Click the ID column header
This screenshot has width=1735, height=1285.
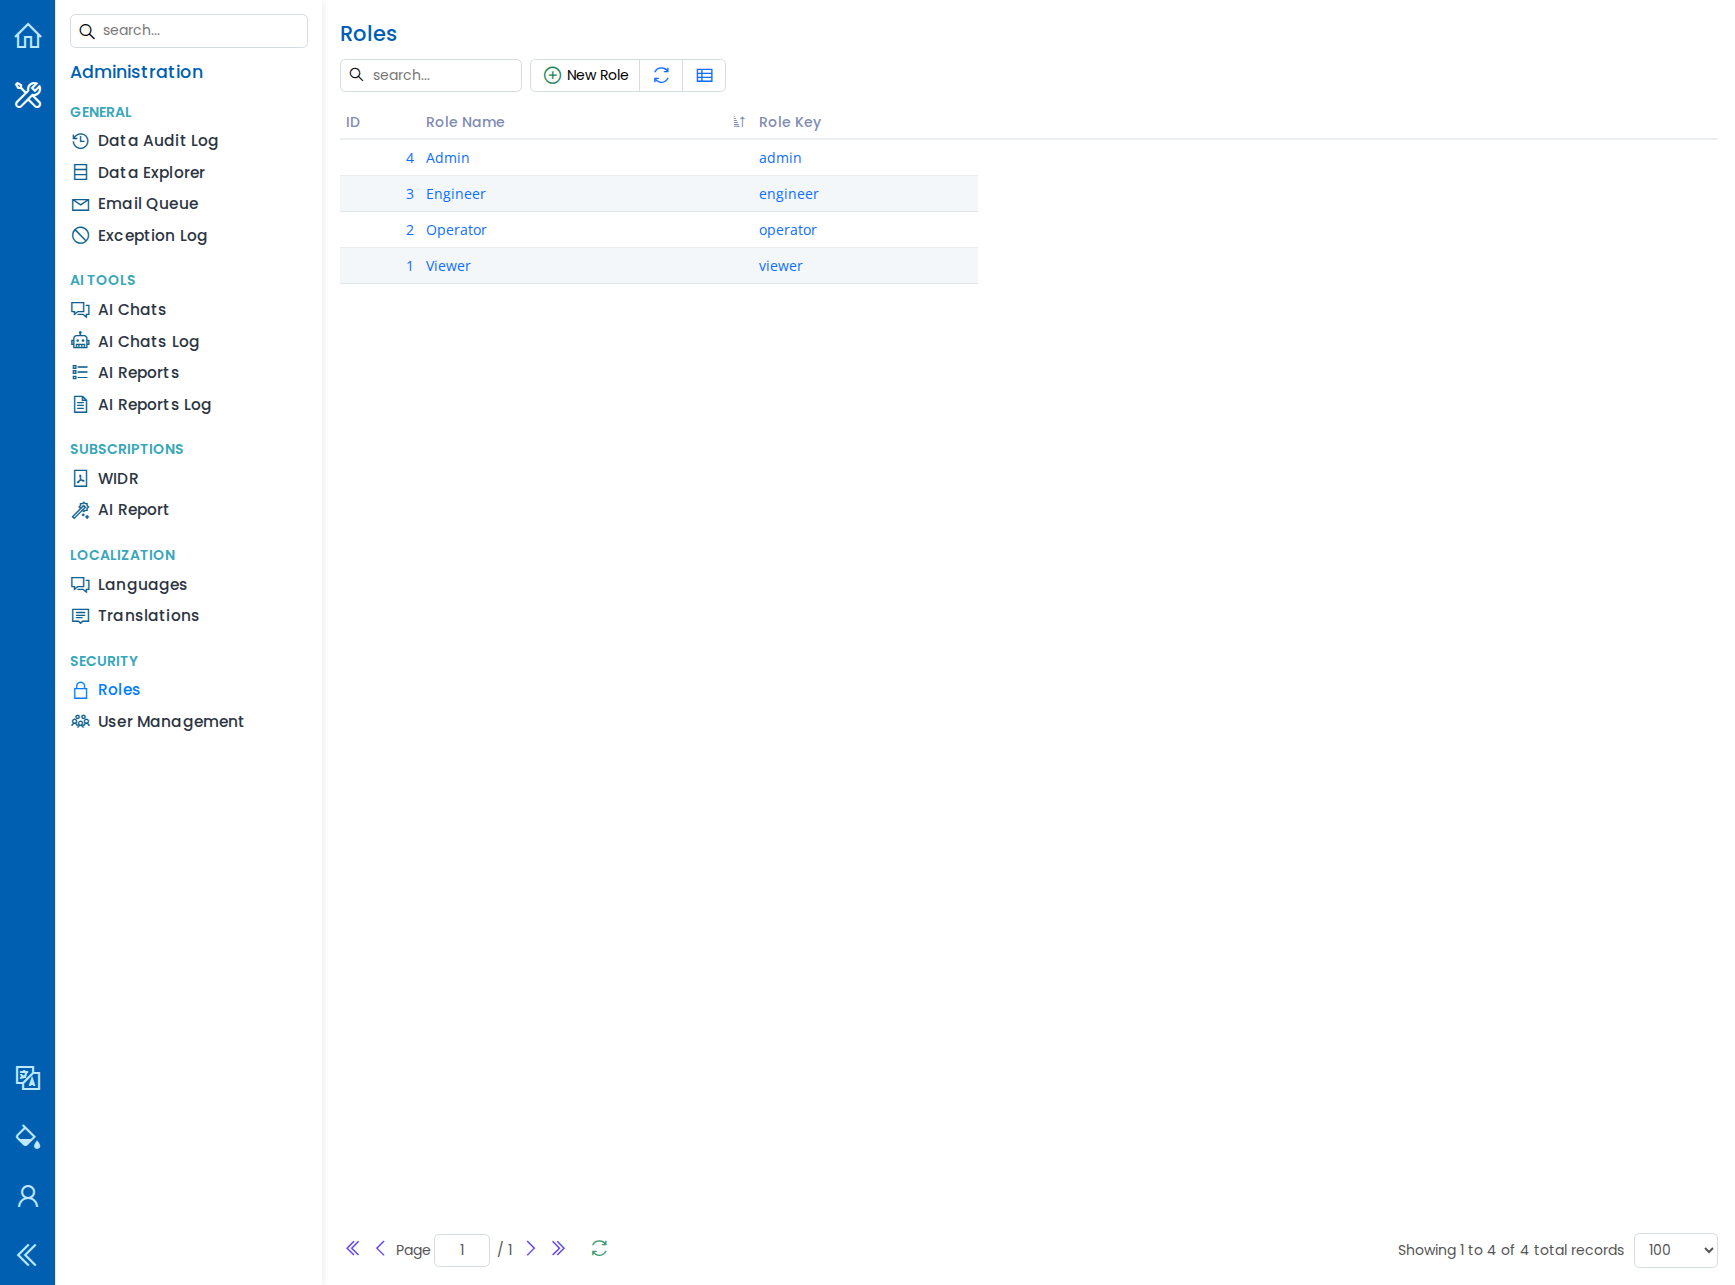[x=353, y=122]
